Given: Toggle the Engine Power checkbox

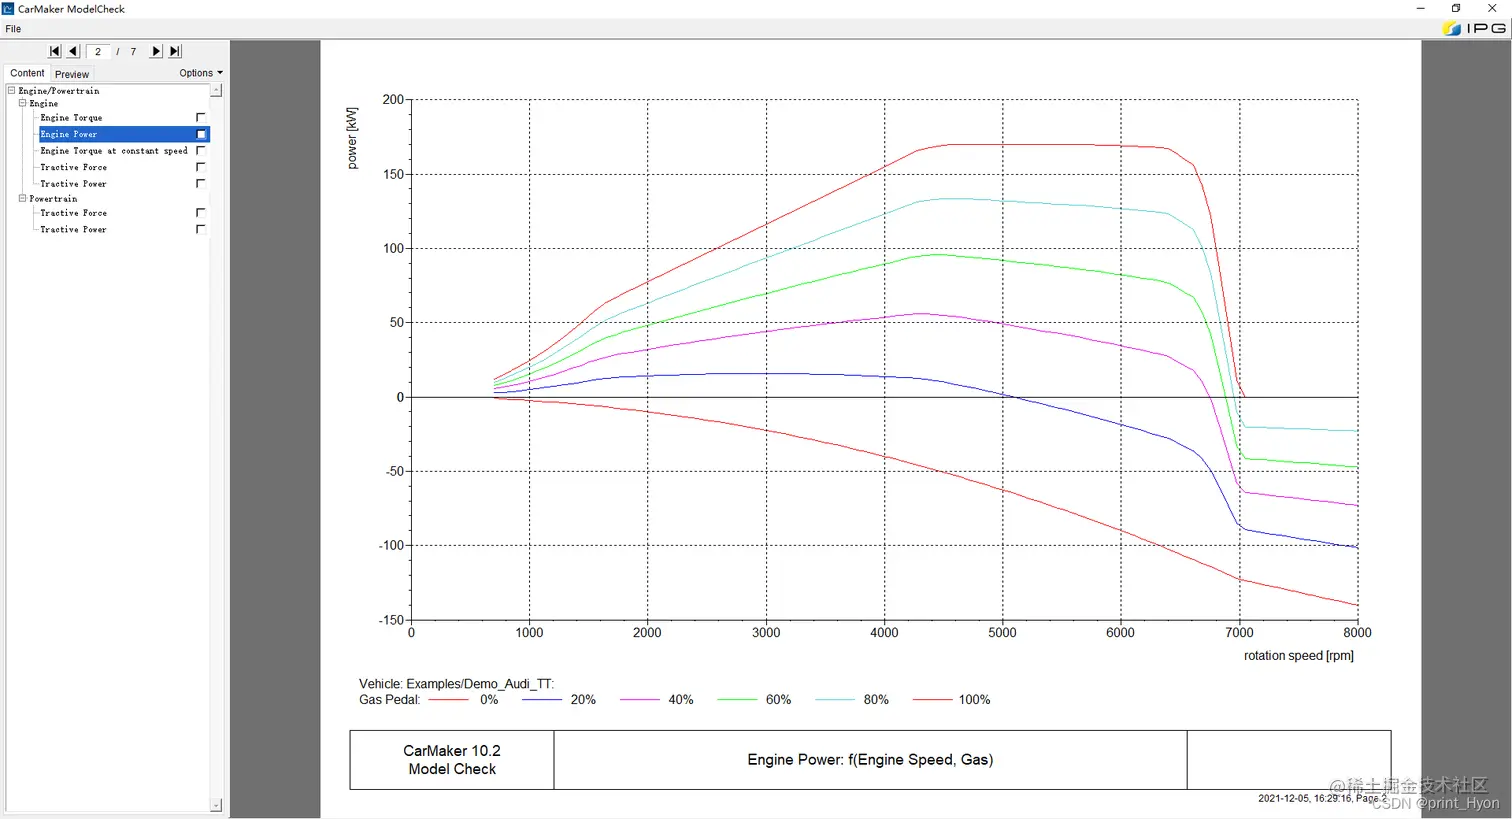Looking at the screenshot, I should [x=200, y=134].
